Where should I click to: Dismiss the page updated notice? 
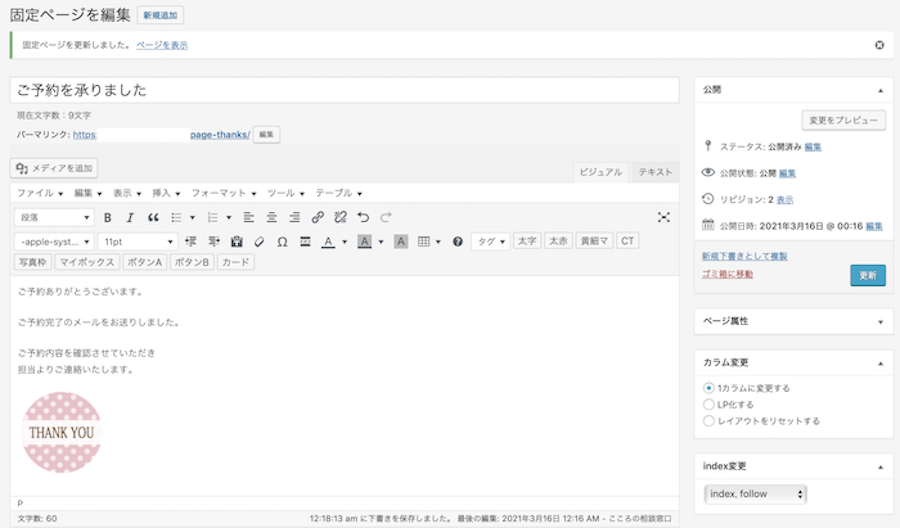[879, 45]
